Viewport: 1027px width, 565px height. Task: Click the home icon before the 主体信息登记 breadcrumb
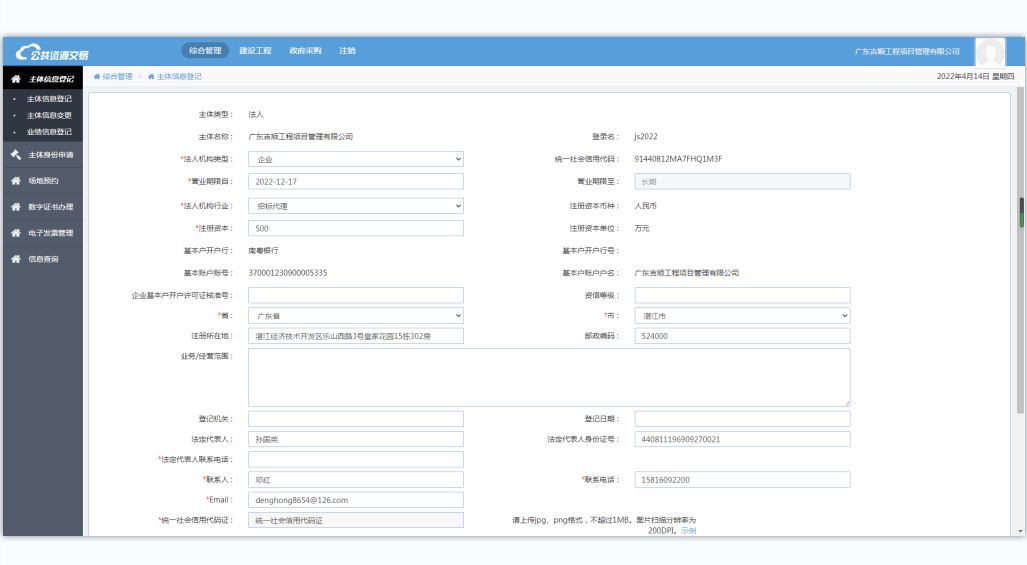(151, 77)
